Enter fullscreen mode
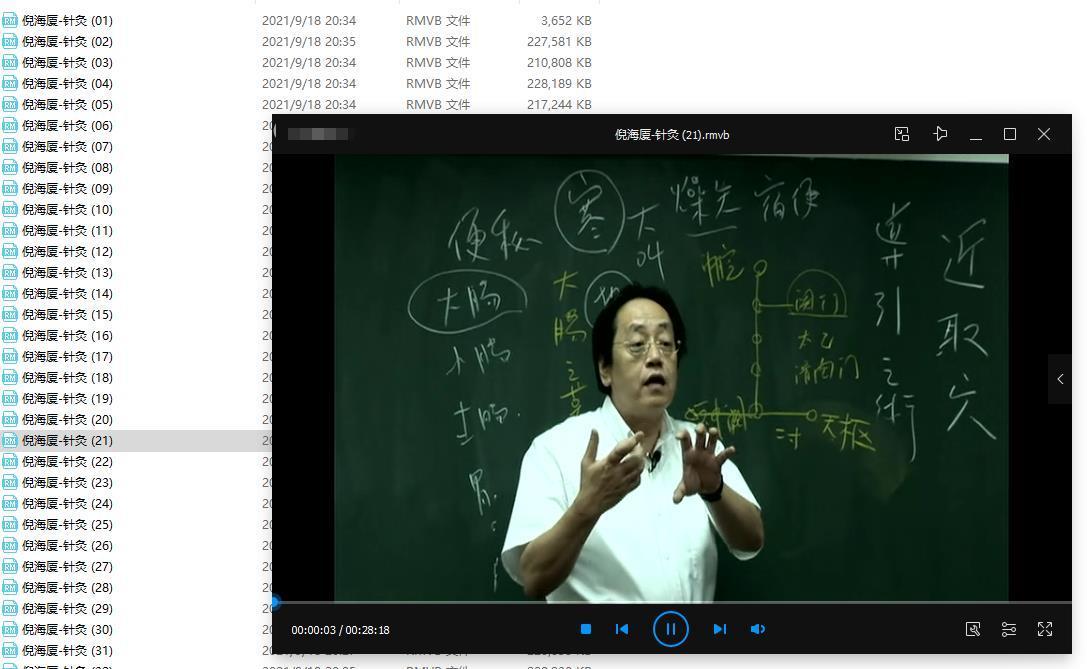 coord(1045,629)
